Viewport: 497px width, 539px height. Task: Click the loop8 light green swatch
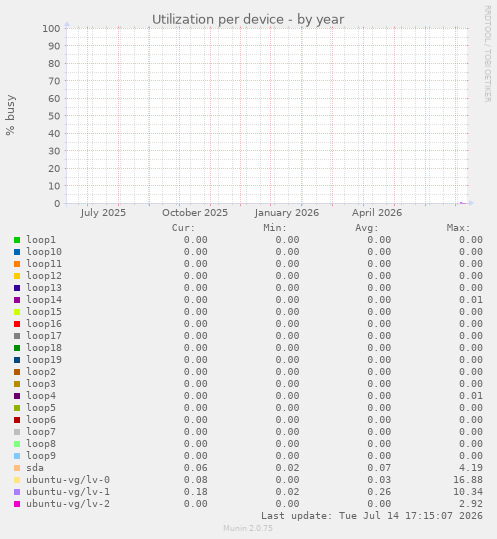click(17, 444)
